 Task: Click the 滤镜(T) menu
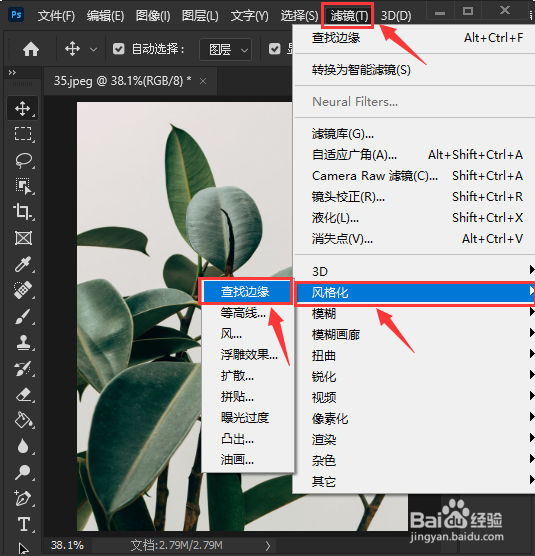pyautogui.click(x=349, y=16)
